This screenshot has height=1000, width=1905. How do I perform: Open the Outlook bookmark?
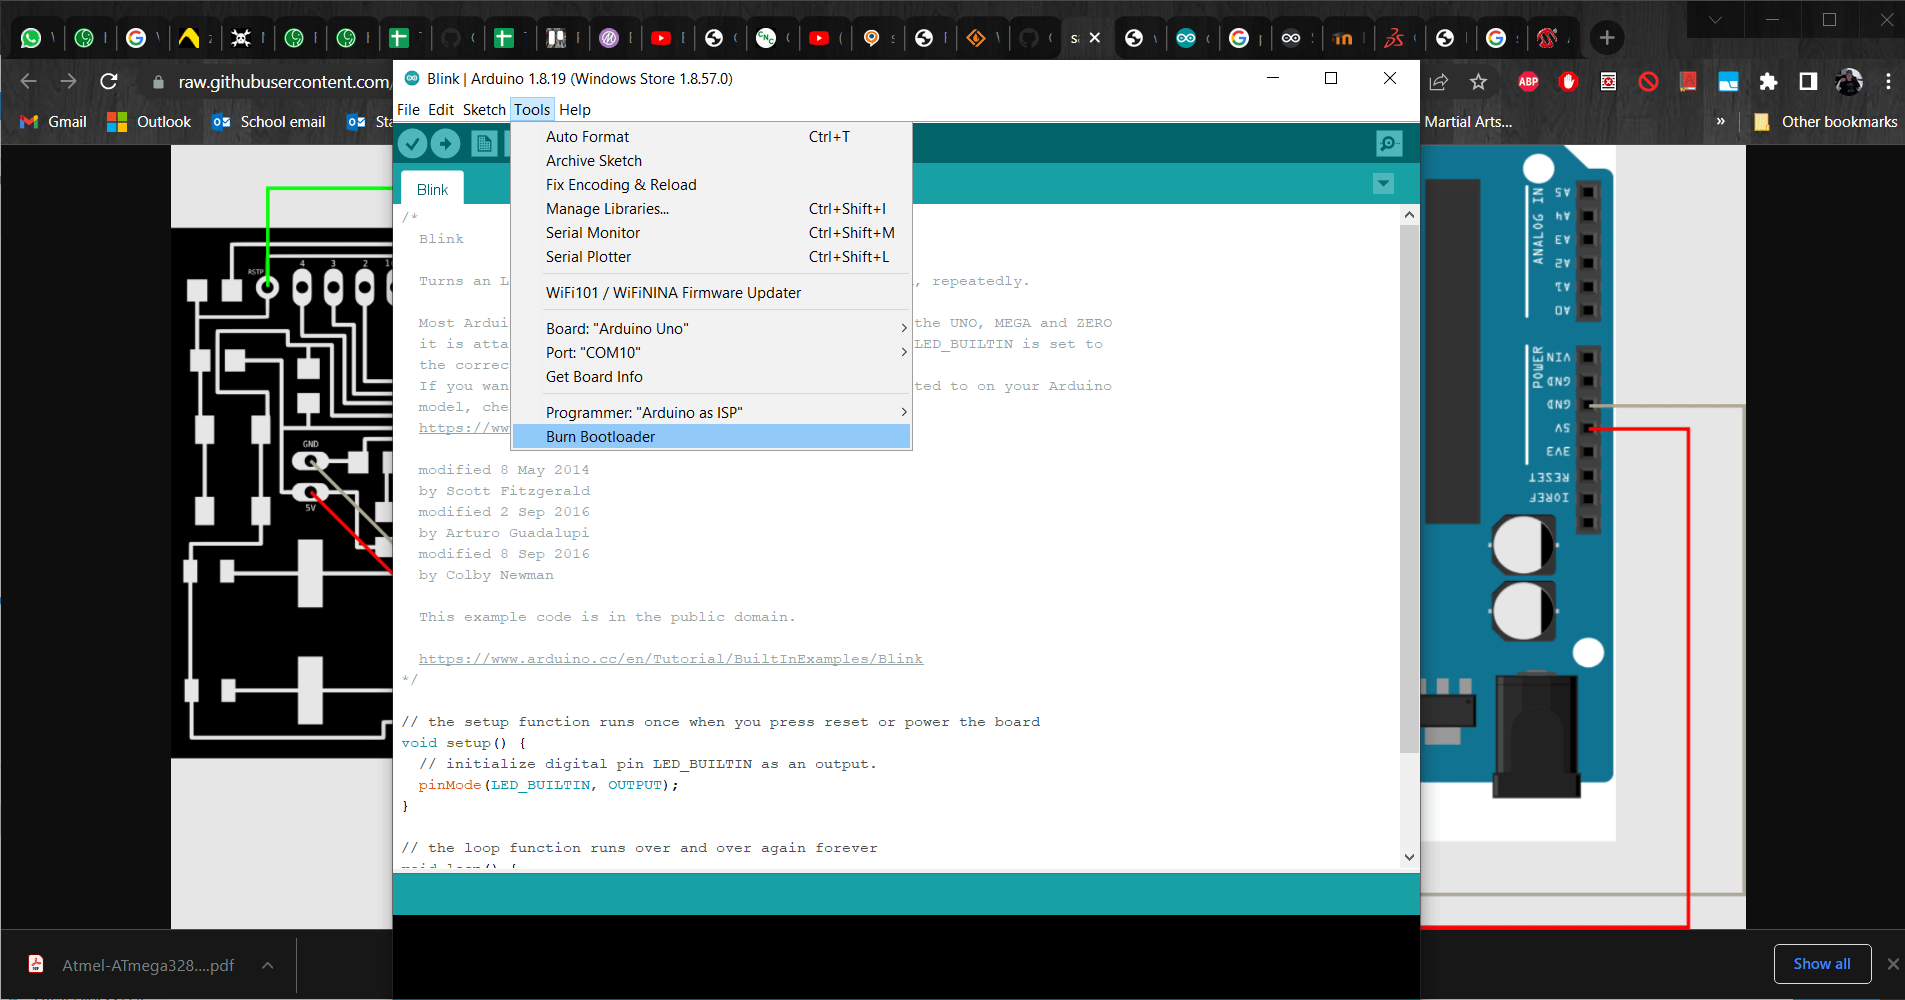pyautogui.click(x=149, y=122)
